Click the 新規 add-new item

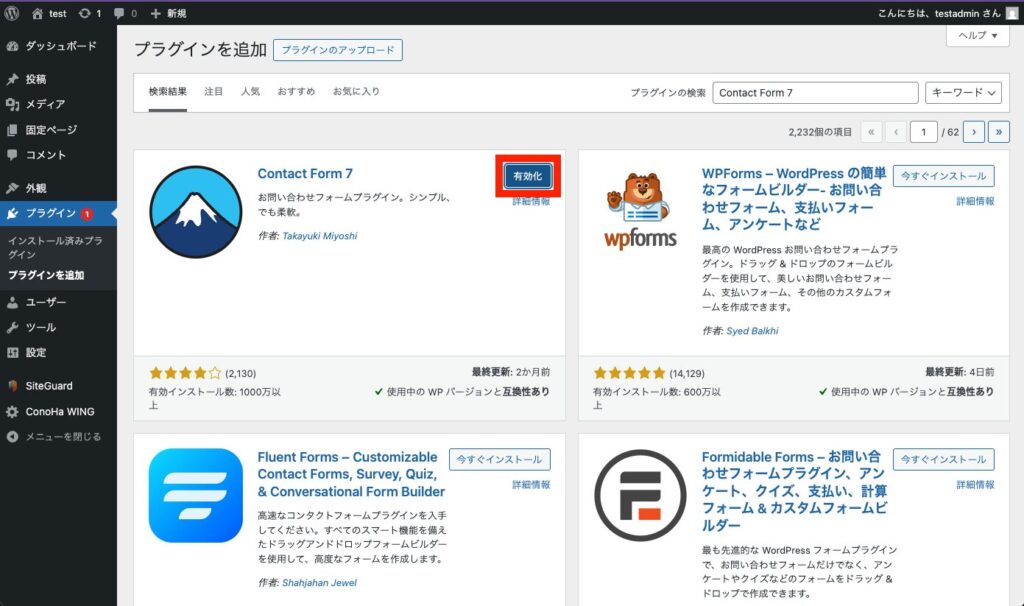168,13
